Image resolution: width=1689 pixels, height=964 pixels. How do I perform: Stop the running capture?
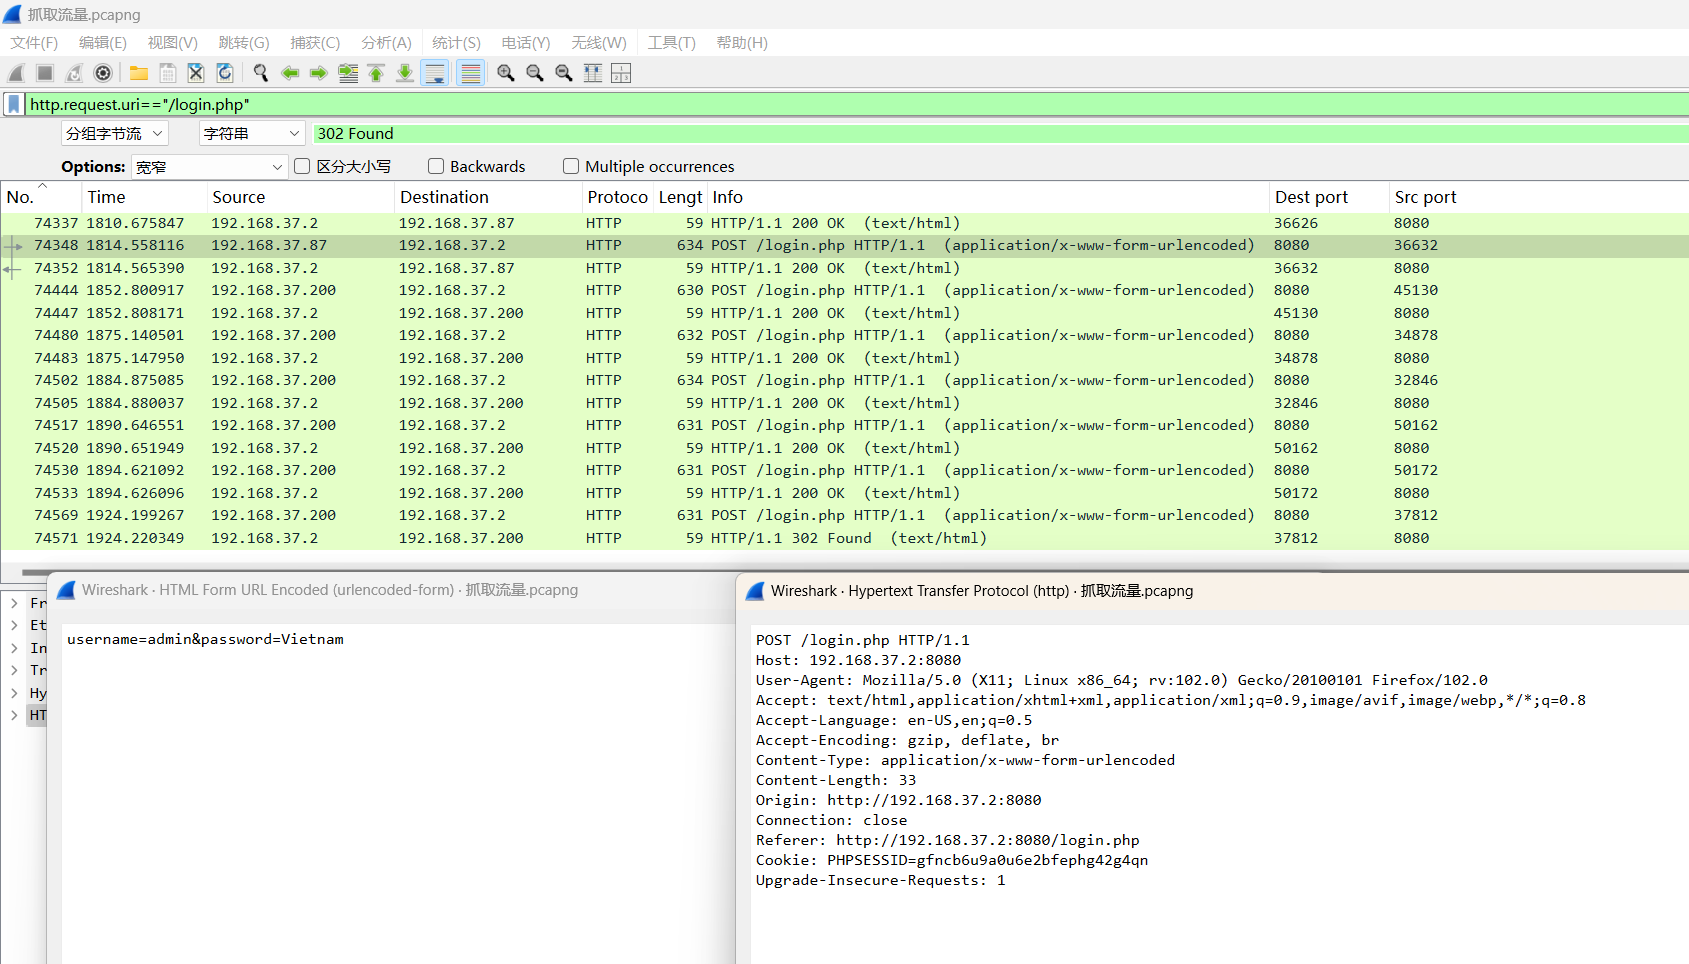tap(45, 73)
